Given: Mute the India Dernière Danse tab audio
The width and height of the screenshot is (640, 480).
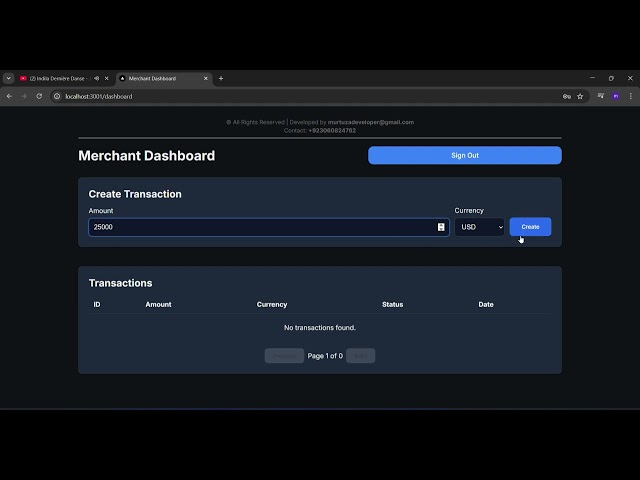Looking at the screenshot, I should click(x=96, y=78).
